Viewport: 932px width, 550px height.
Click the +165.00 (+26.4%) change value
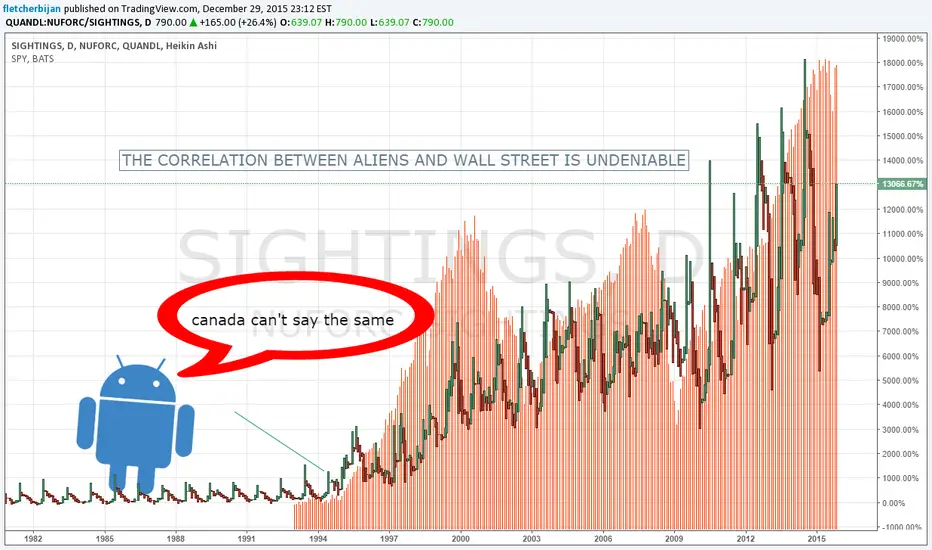(x=238, y=23)
